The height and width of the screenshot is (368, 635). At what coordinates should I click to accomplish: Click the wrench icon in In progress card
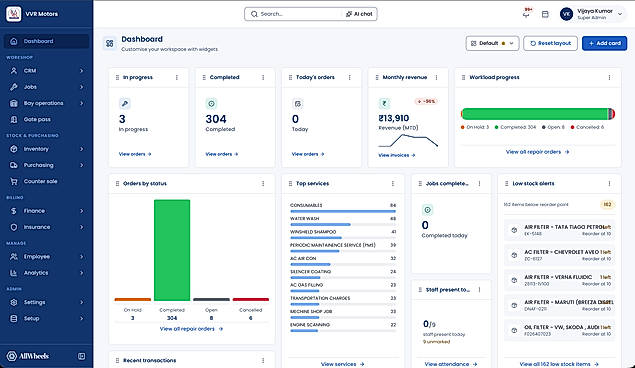pyautogui.click(x=125, y=104)
